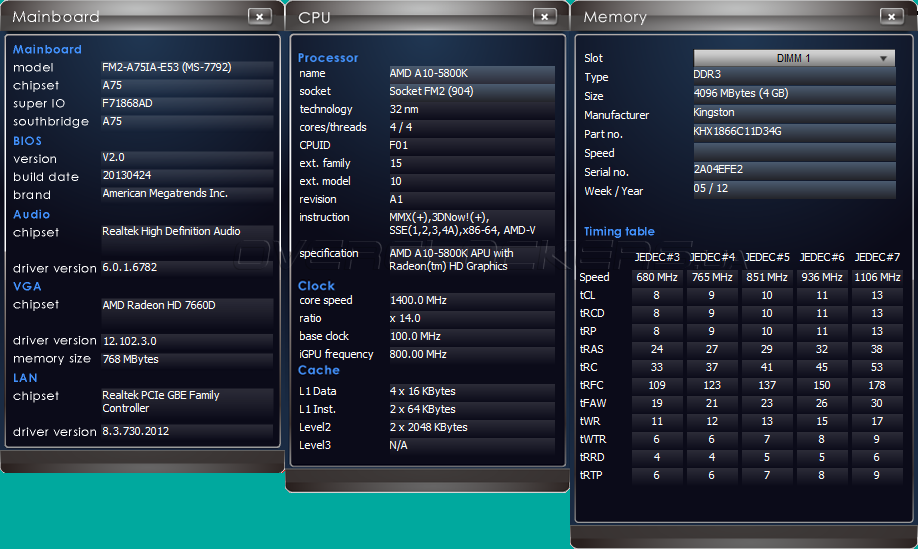Select L1 Inst. 2 x 64 KBytes

pyautogui.click(x=471, y=409)
